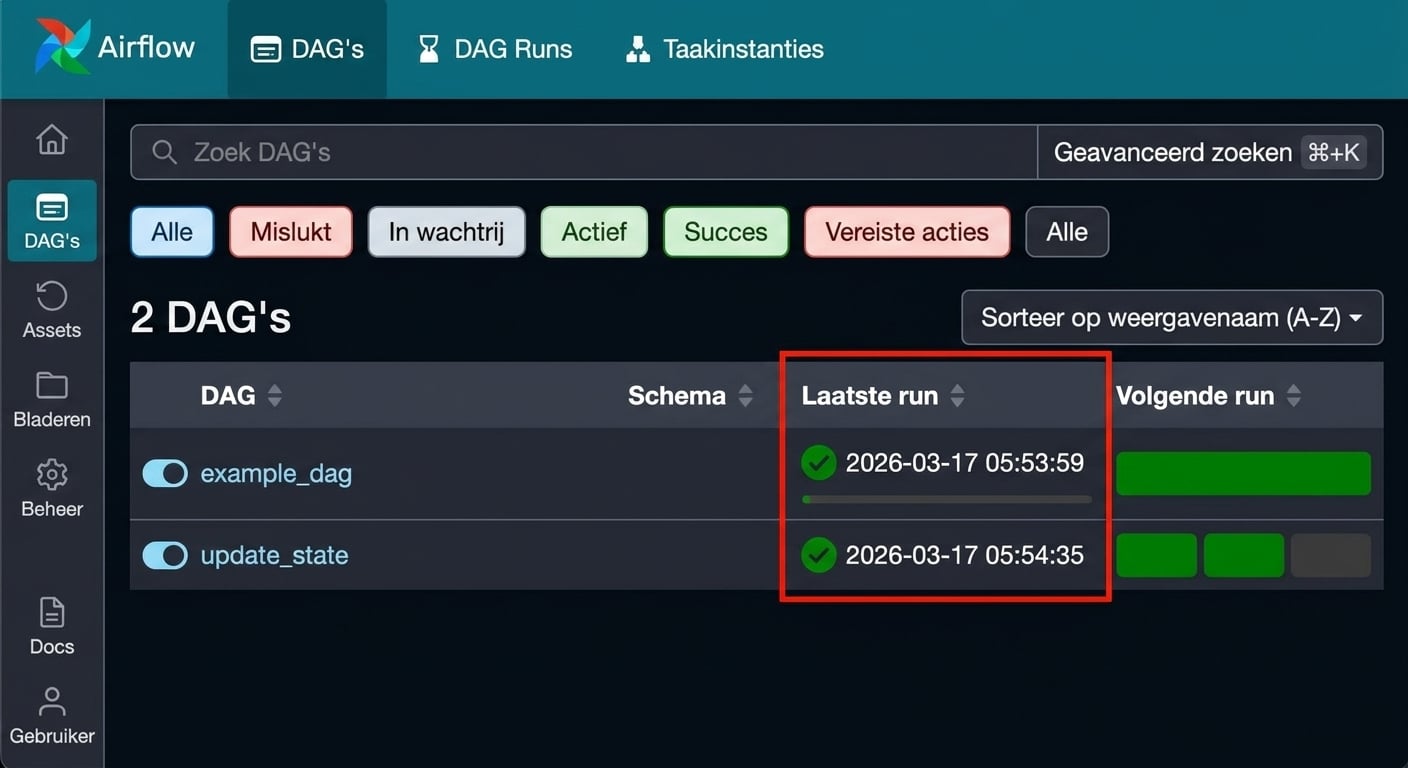Click update_state's second green run block
The height and width of the screenshot is (768, 1408).
(x=1244, y=555)
